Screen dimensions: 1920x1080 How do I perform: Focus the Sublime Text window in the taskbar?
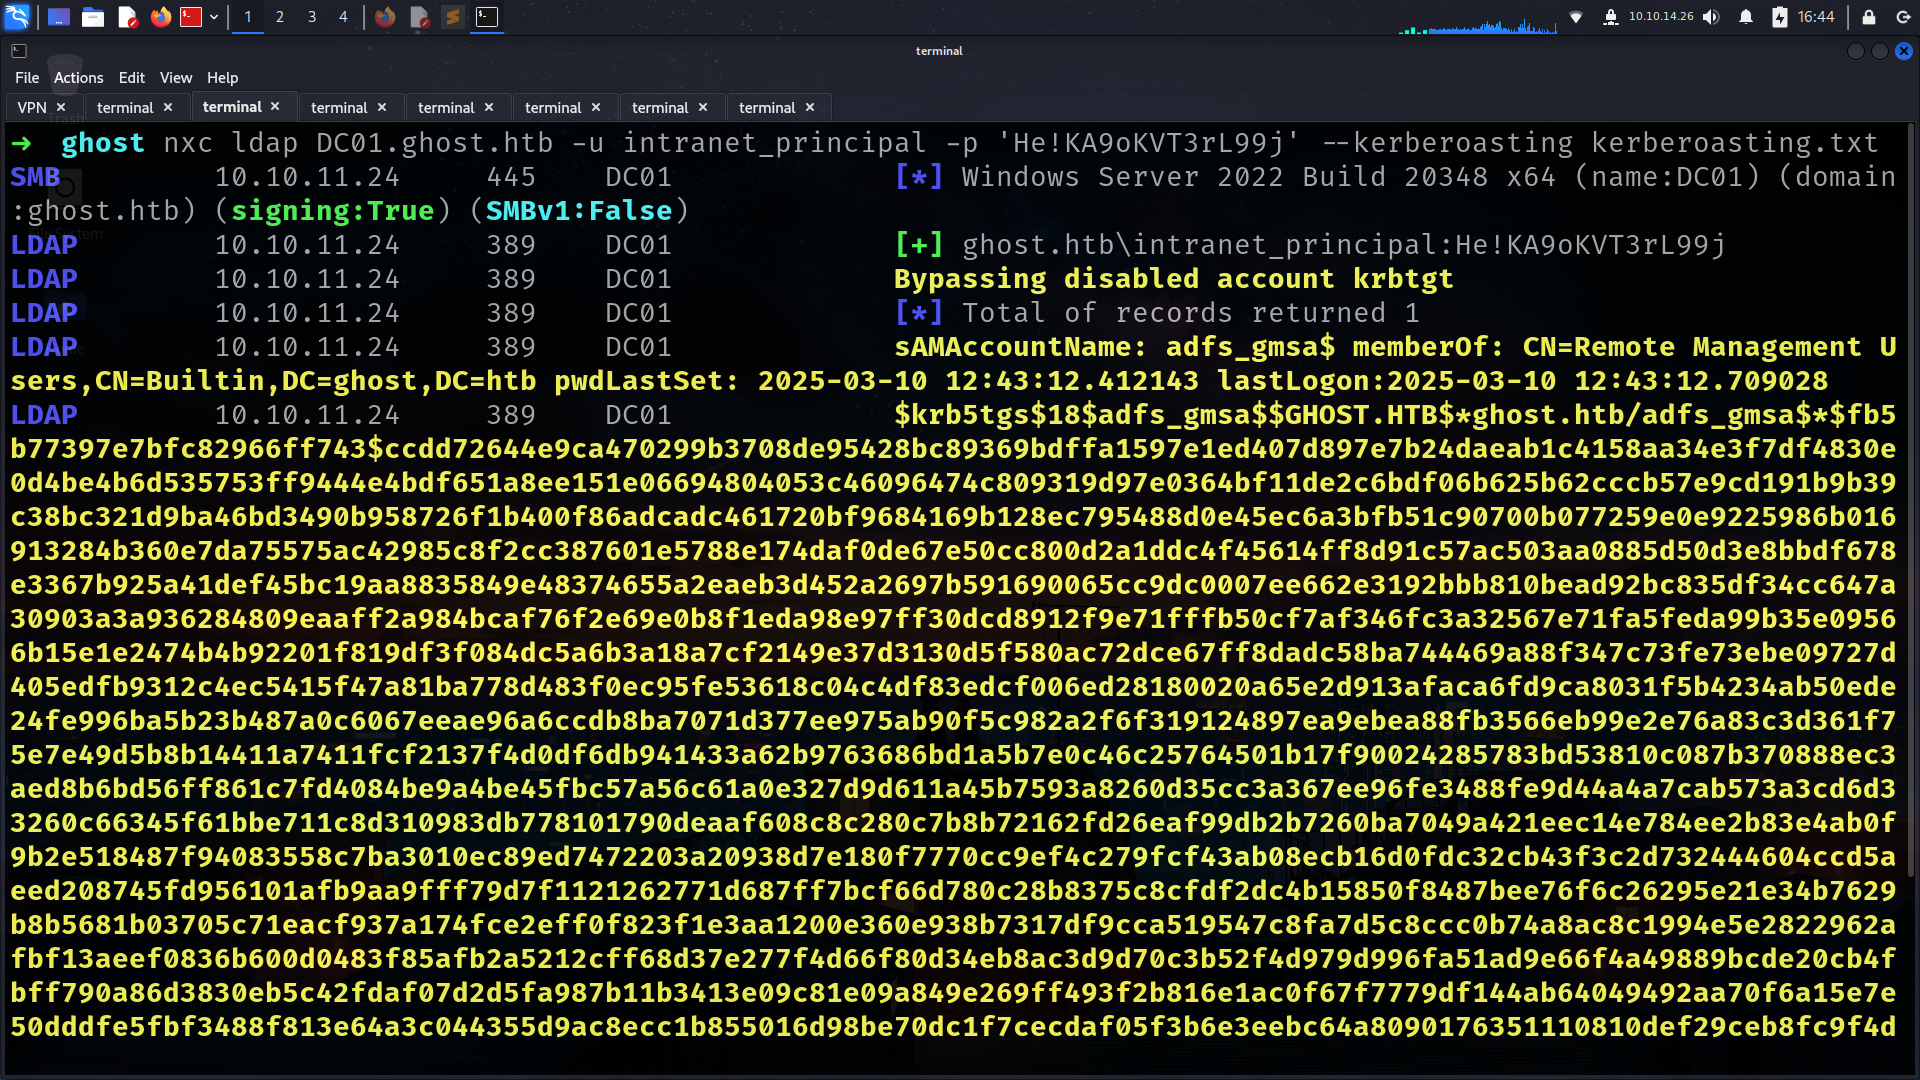(x=453, y=17)
